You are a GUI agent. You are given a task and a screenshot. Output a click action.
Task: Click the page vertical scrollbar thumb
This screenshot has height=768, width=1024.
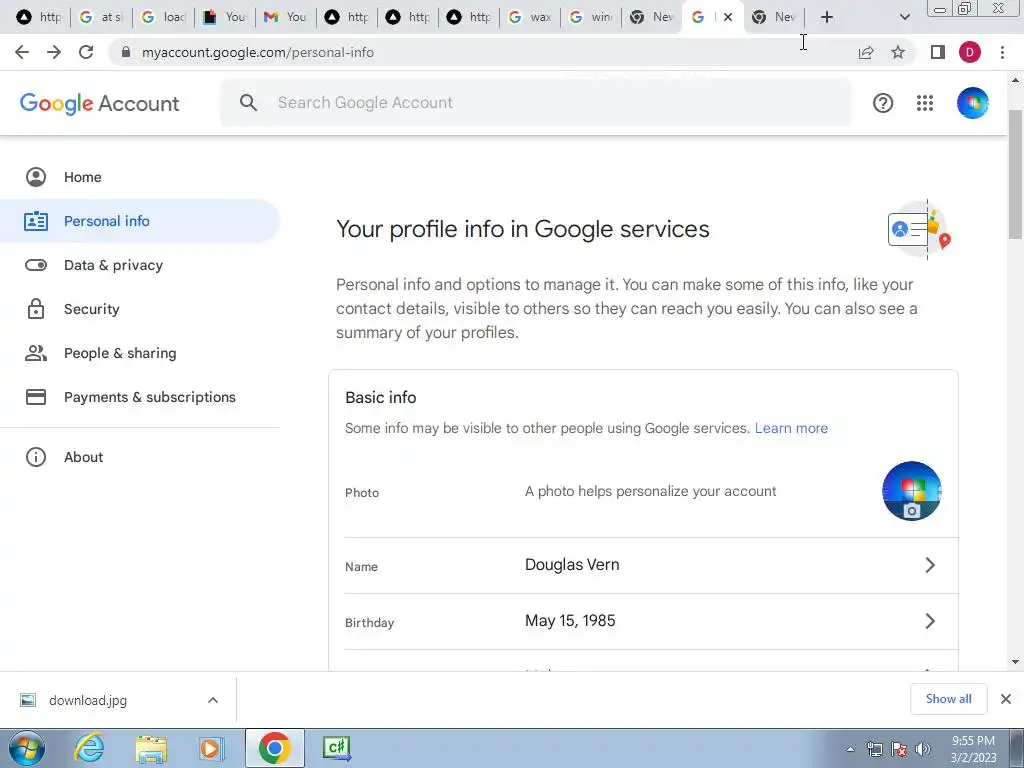click(1015, 174)
